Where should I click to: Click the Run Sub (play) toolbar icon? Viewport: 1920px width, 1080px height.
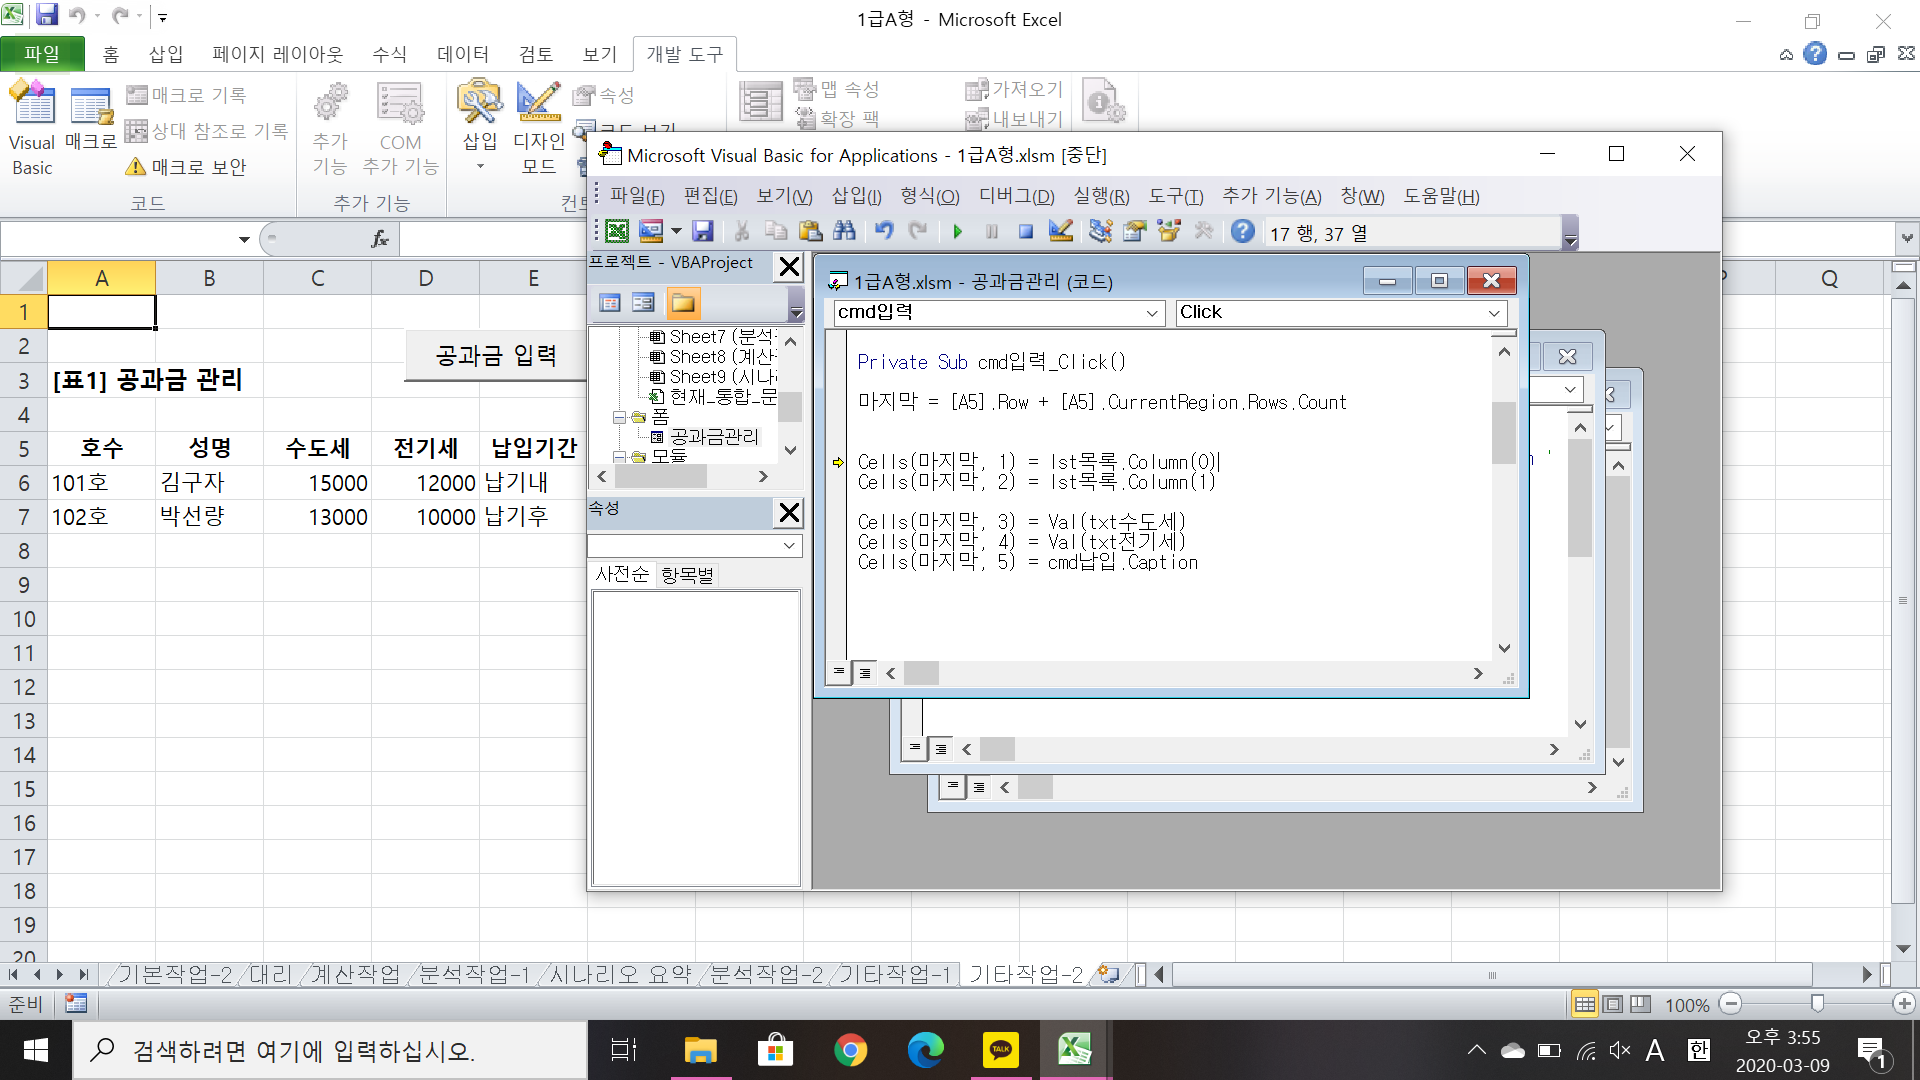(957, 232)
